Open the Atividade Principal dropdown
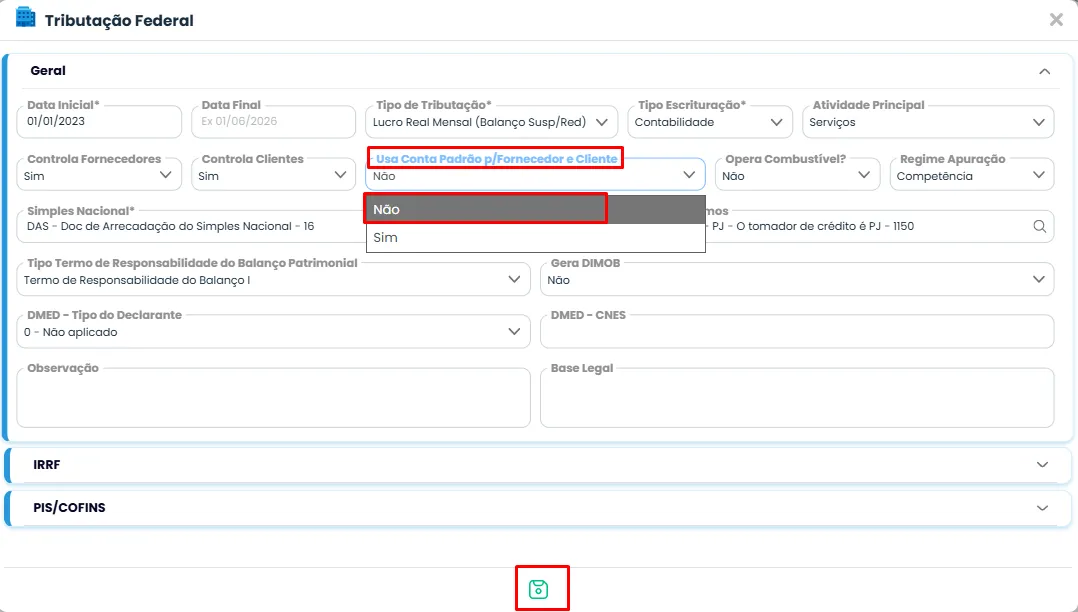 pos(928,122)
